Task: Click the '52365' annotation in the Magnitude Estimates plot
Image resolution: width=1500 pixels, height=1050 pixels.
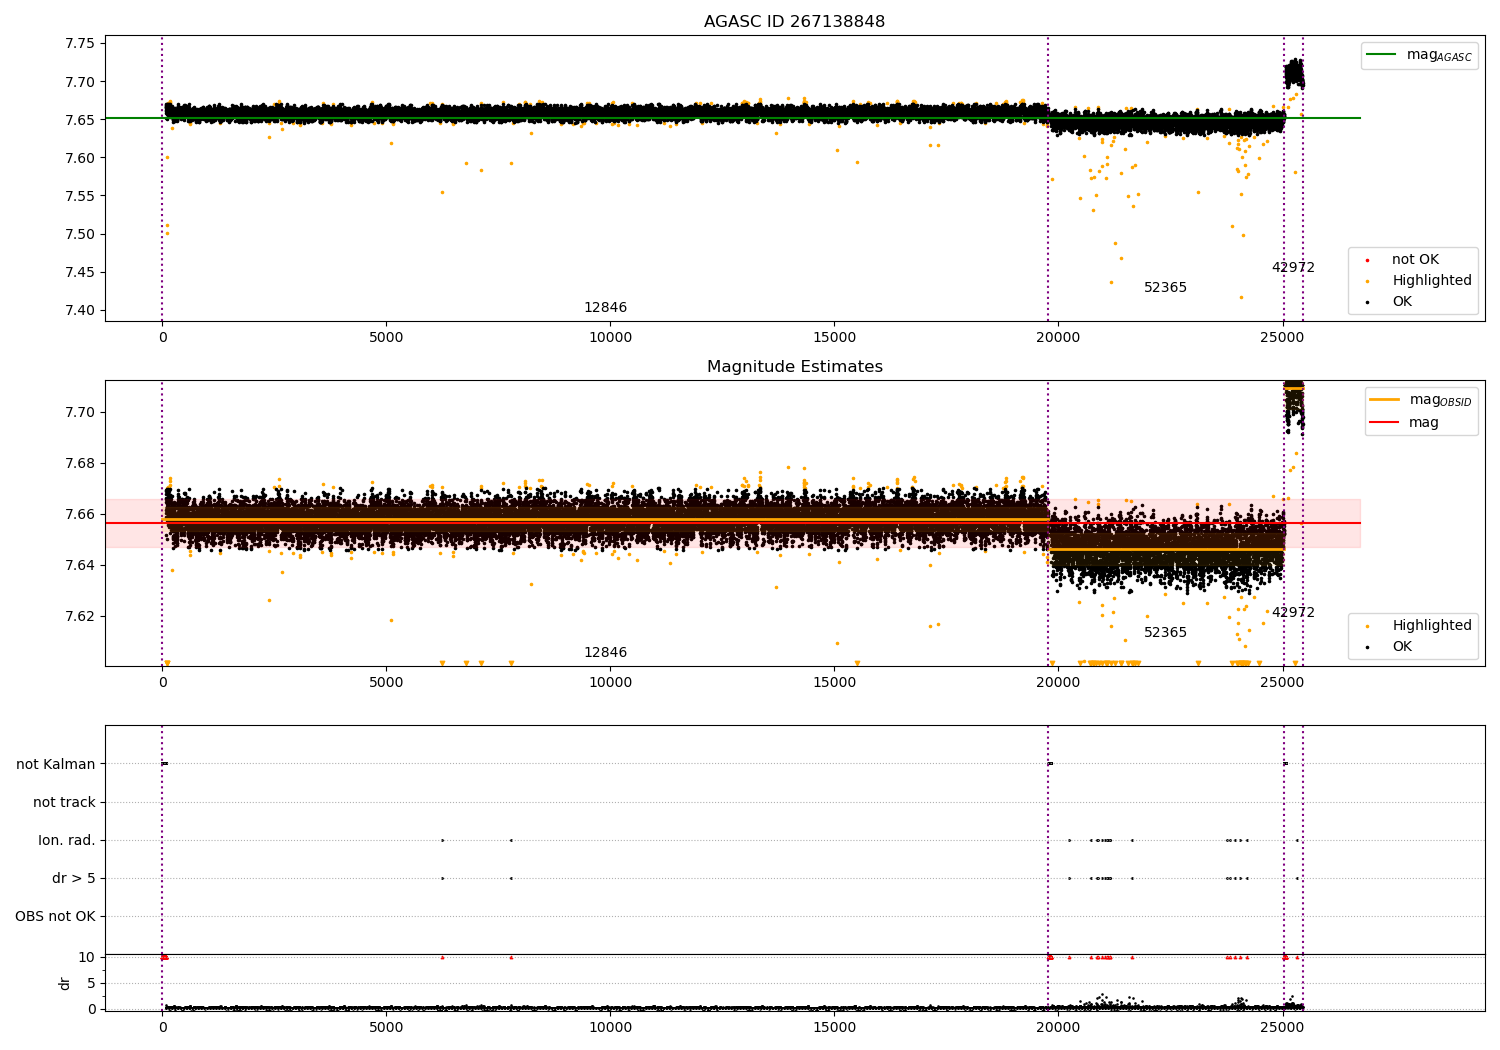Action: point(1165,633)
